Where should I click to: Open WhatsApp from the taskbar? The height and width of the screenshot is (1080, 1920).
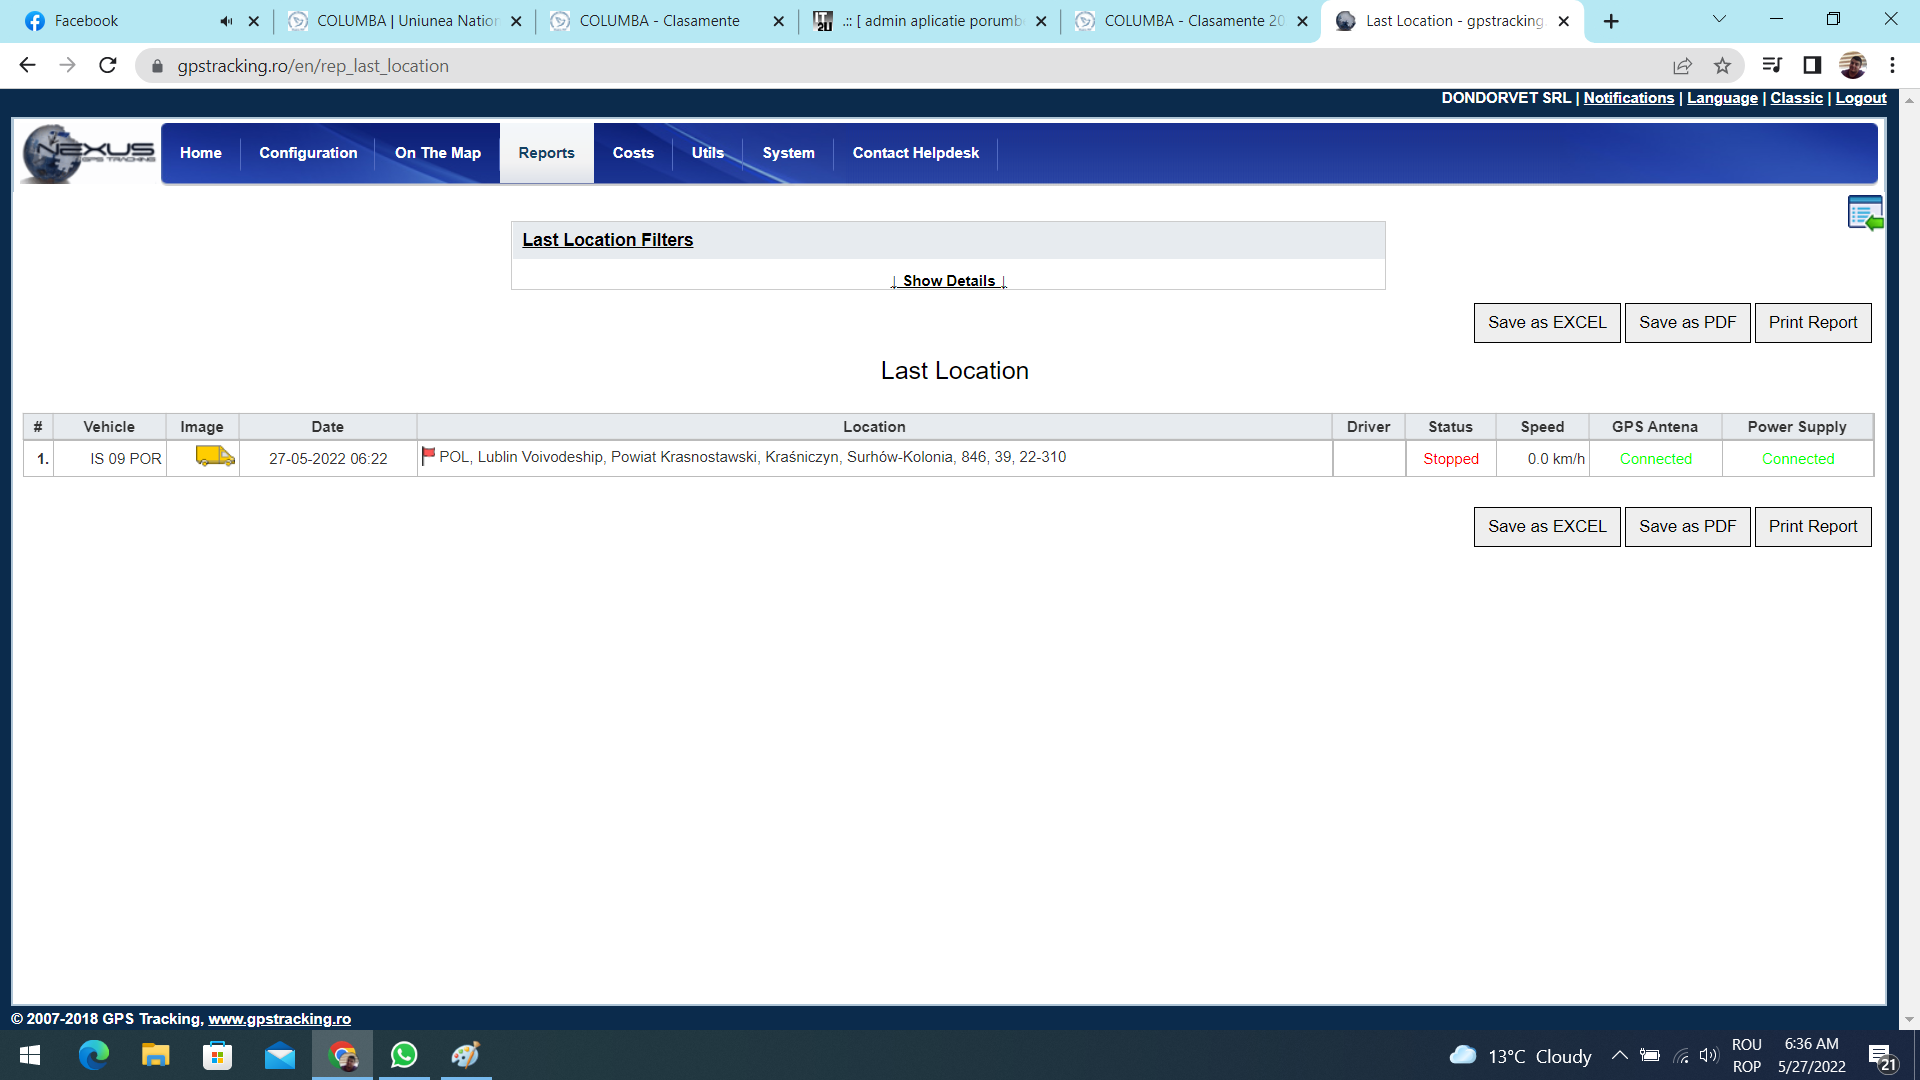coord(404,1055)
